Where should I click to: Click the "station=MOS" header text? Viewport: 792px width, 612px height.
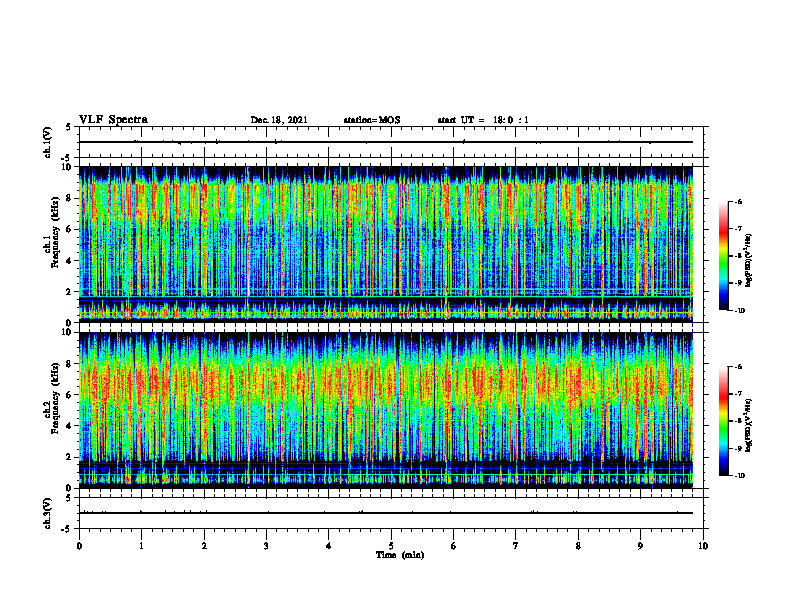coord(372,120)
